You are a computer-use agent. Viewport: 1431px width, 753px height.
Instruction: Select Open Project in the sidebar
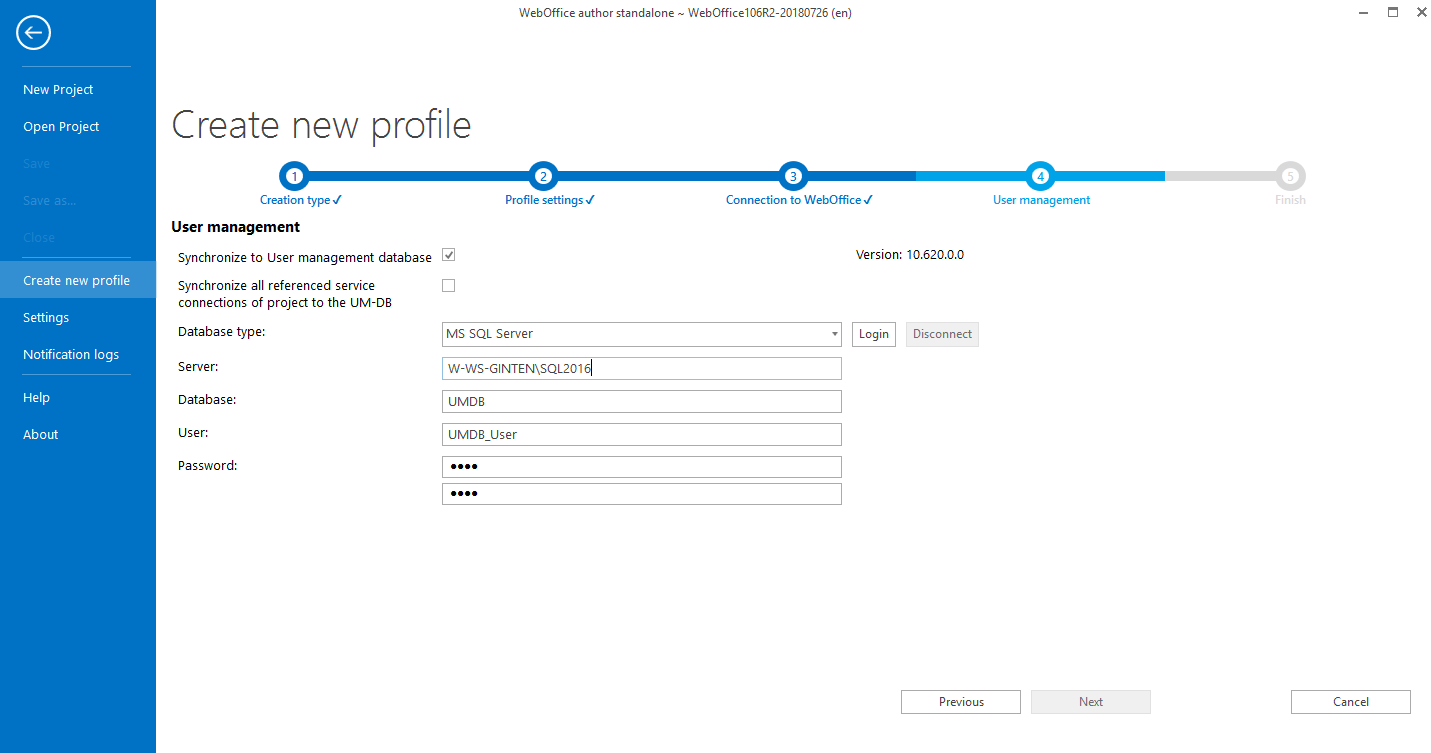click(61, 126)
